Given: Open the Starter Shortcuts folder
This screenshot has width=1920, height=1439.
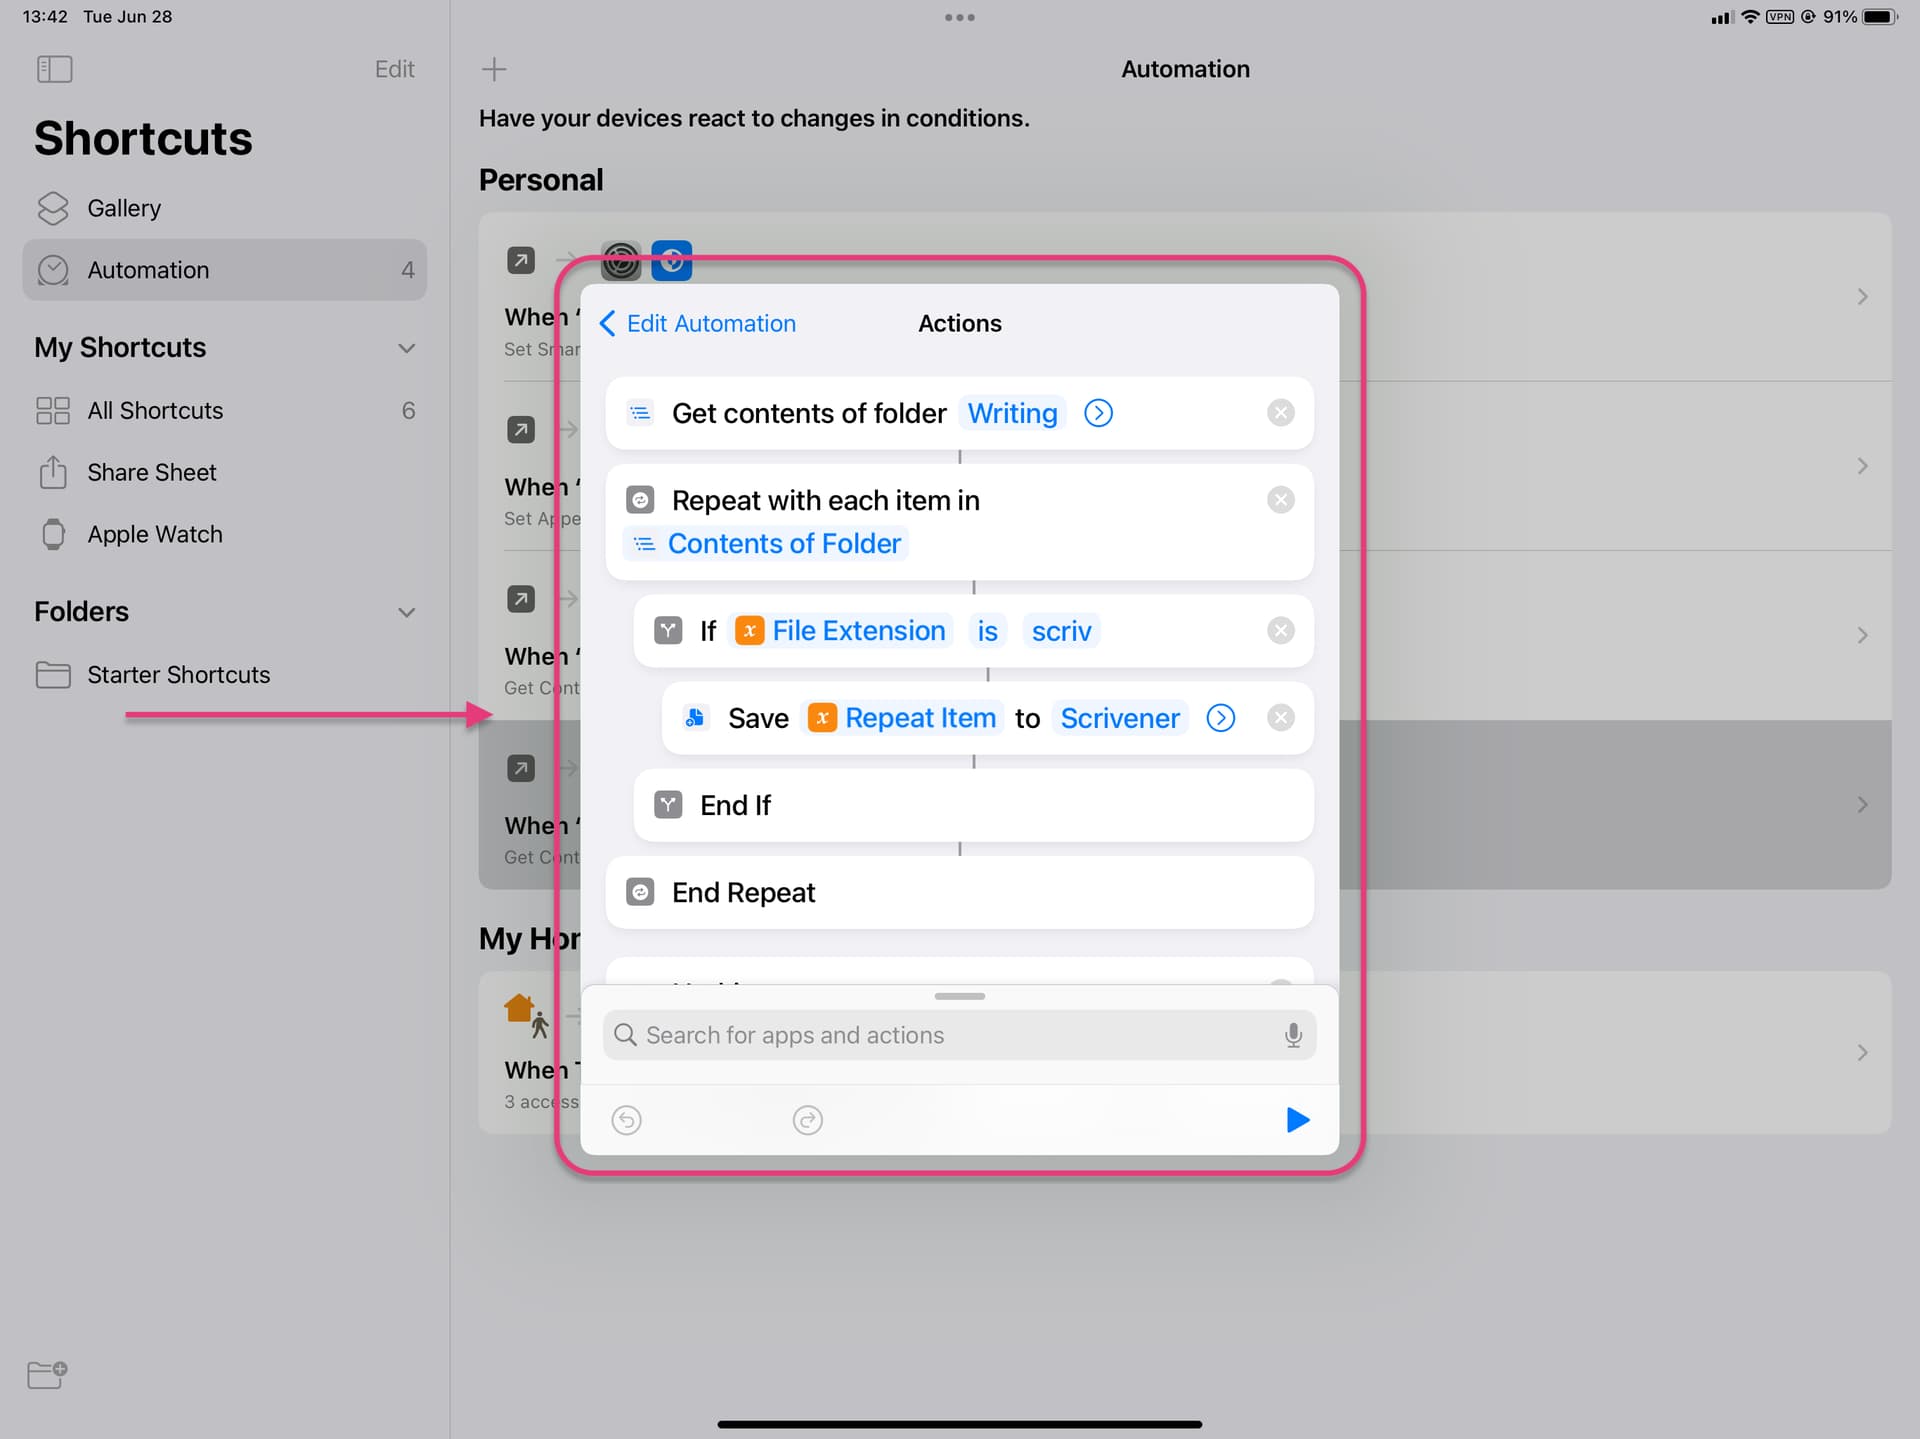Looking at the screenshot, I should point(224,675).
